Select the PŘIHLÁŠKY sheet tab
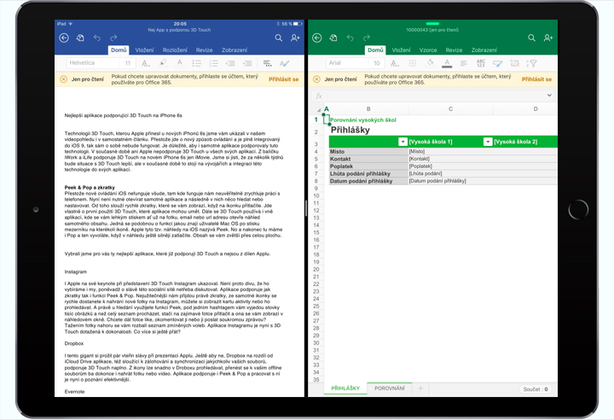Image resolution: width=614 pixels, height=420 pixels. (x=345, y=388)
